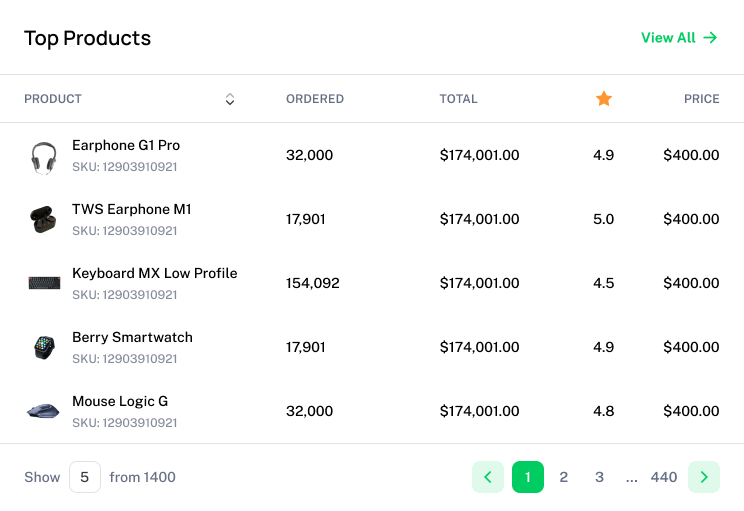Jump to last page 440
The width and height of the screenshot is (744, 511).
pos(664,477)
